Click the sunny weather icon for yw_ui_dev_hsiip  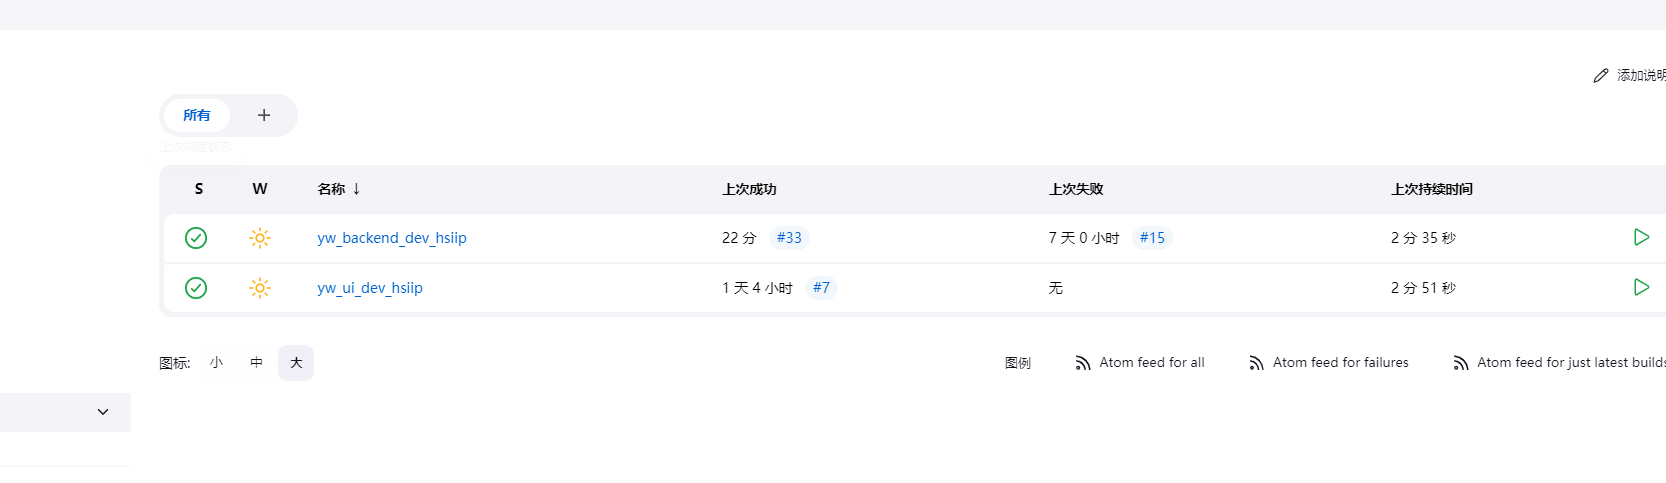coord(260,288)
